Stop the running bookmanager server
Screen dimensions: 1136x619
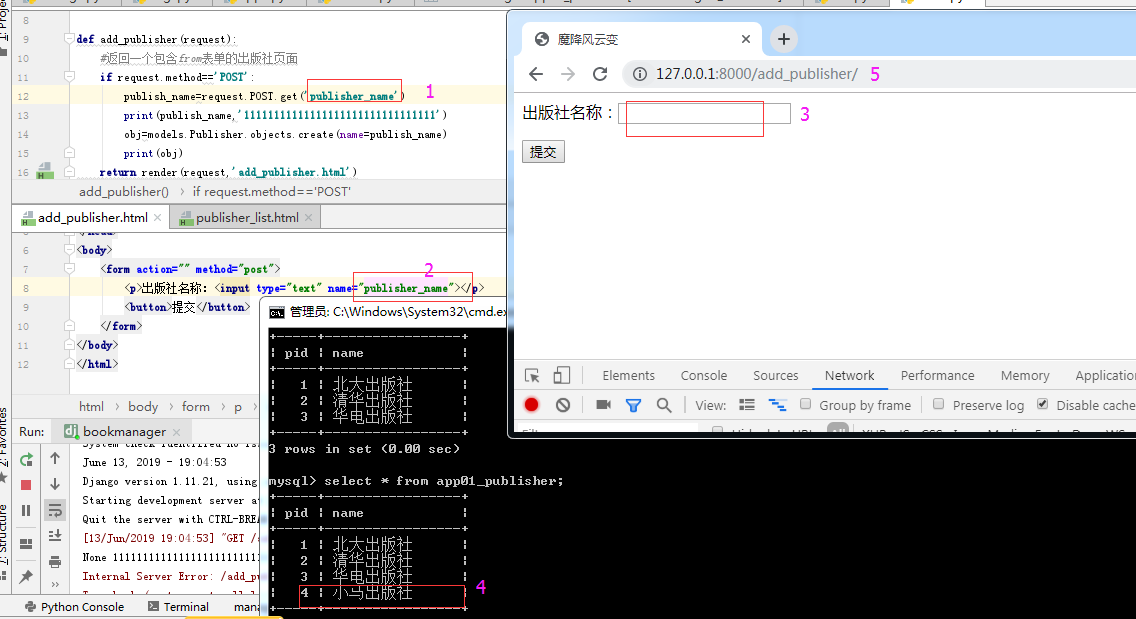(x=26, y=485)
